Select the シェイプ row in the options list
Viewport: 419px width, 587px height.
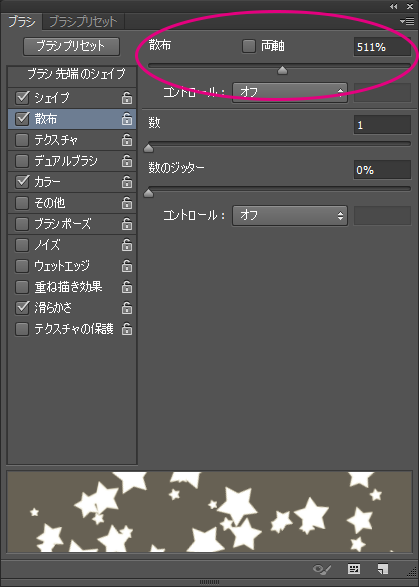(x=72, y=98)
